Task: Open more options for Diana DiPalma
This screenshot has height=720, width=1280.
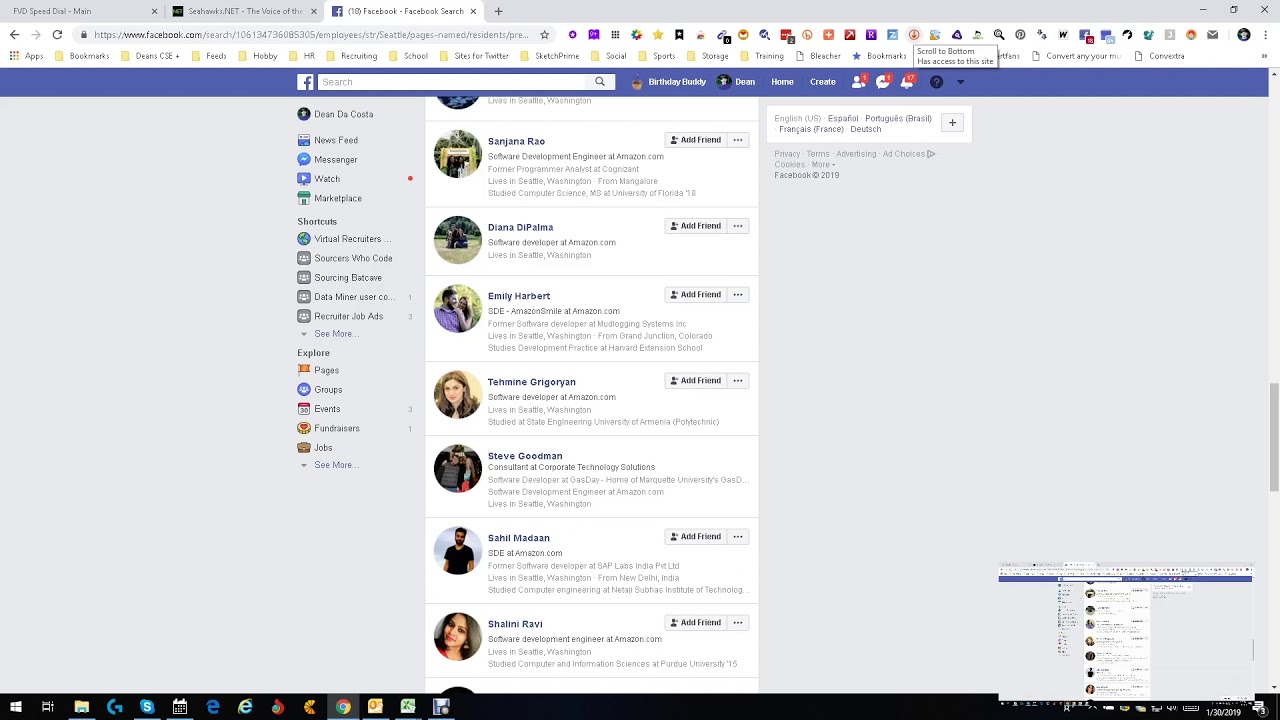Action: coord(738,226)
